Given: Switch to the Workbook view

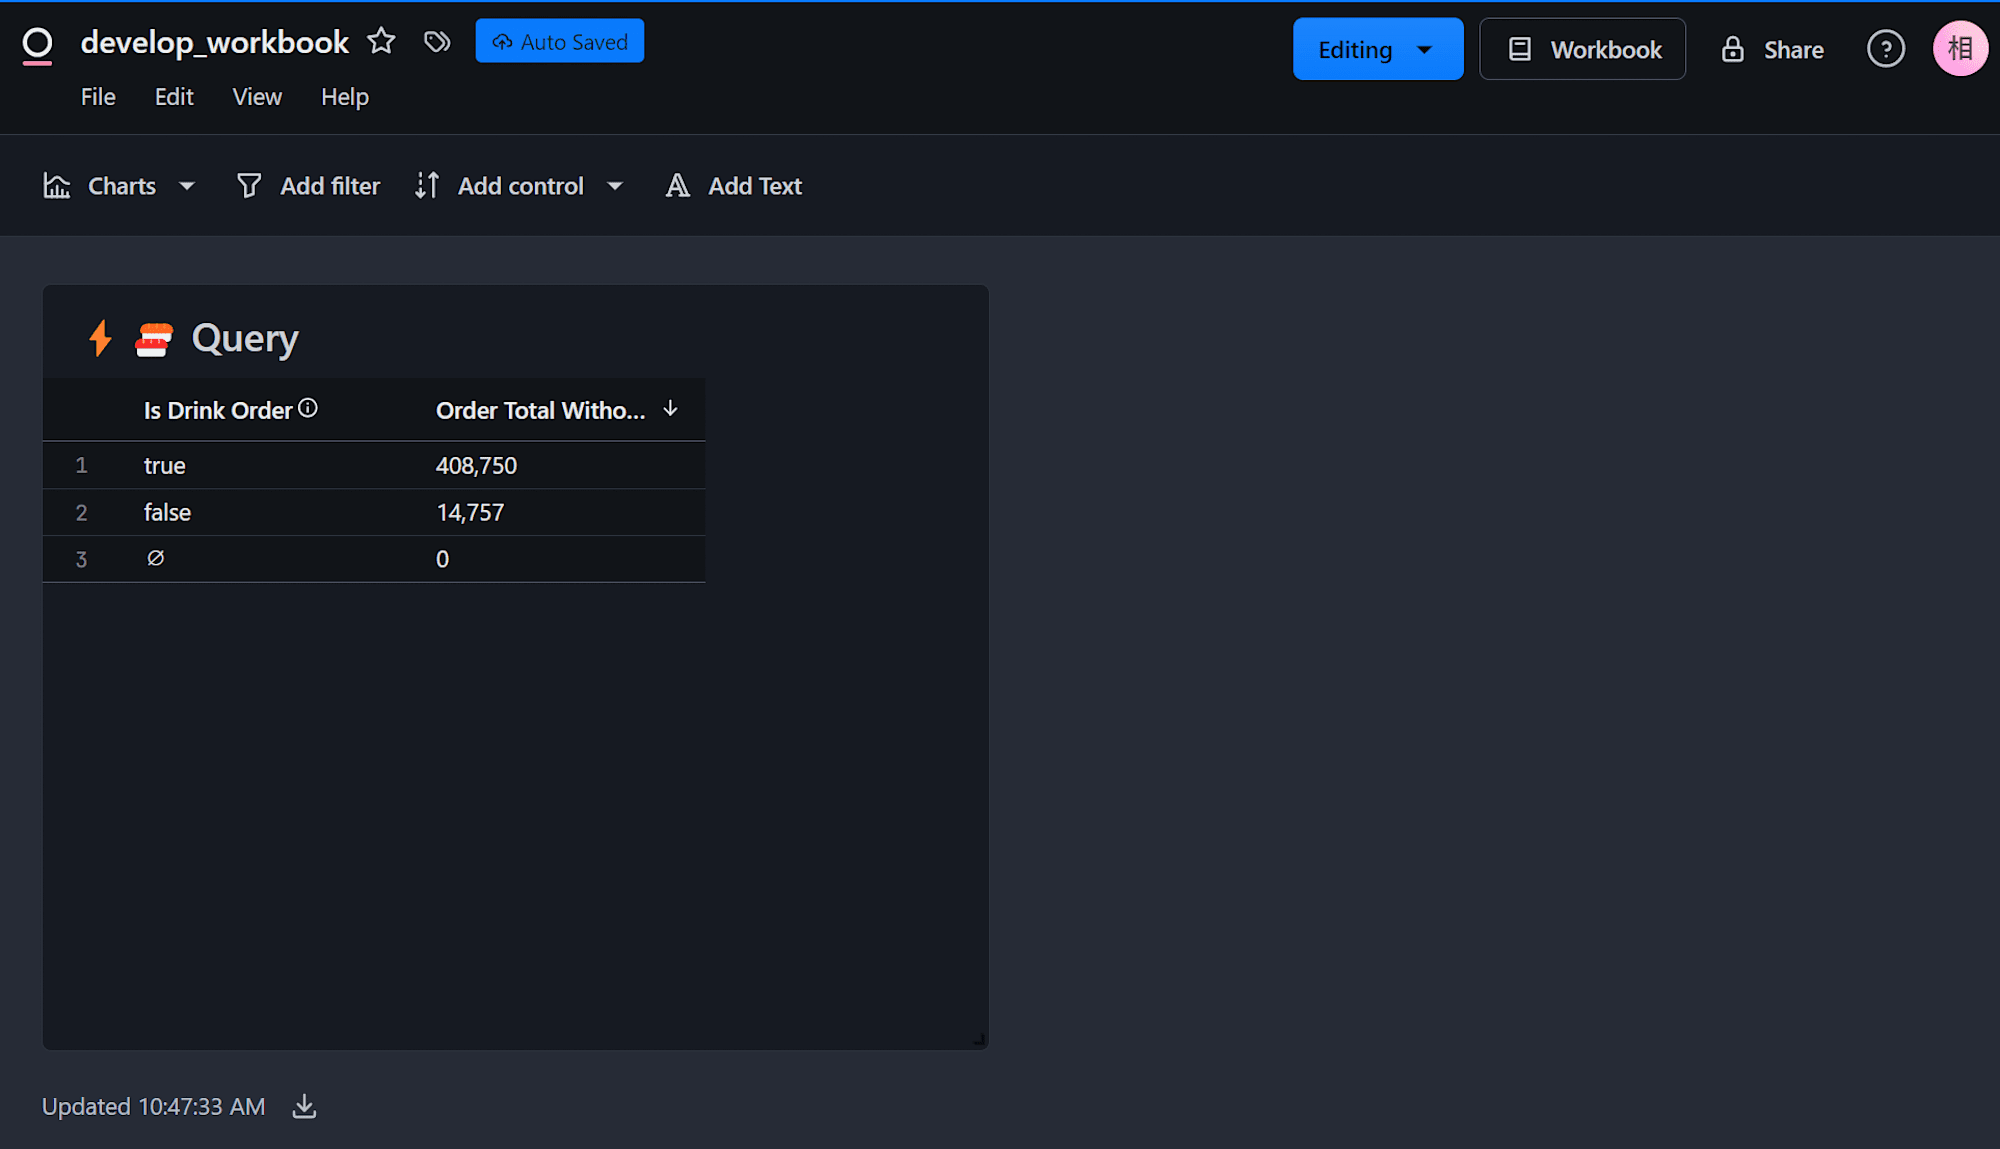Looking at the screenshot, I should point(1582,49).
